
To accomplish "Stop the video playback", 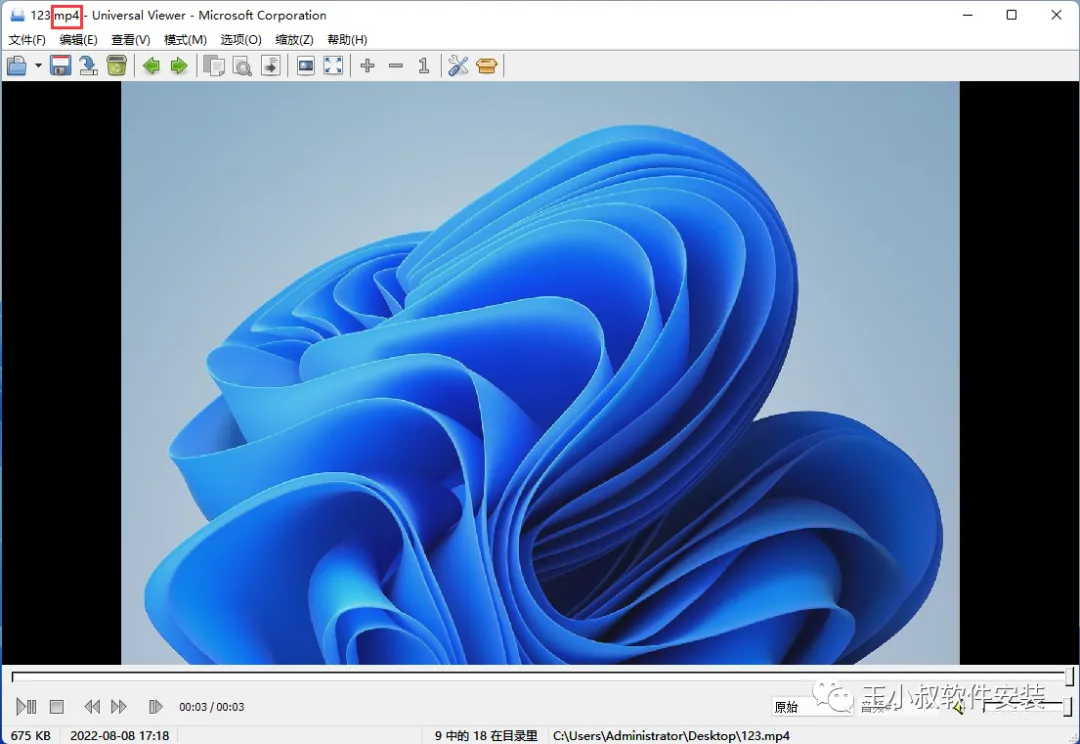I will coord(56,707).
